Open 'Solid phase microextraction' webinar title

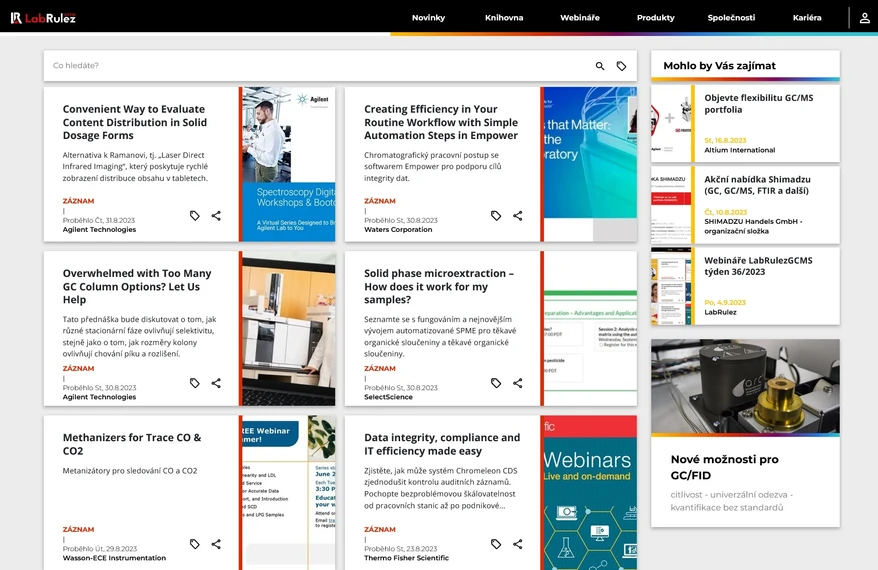coord(438,286)
